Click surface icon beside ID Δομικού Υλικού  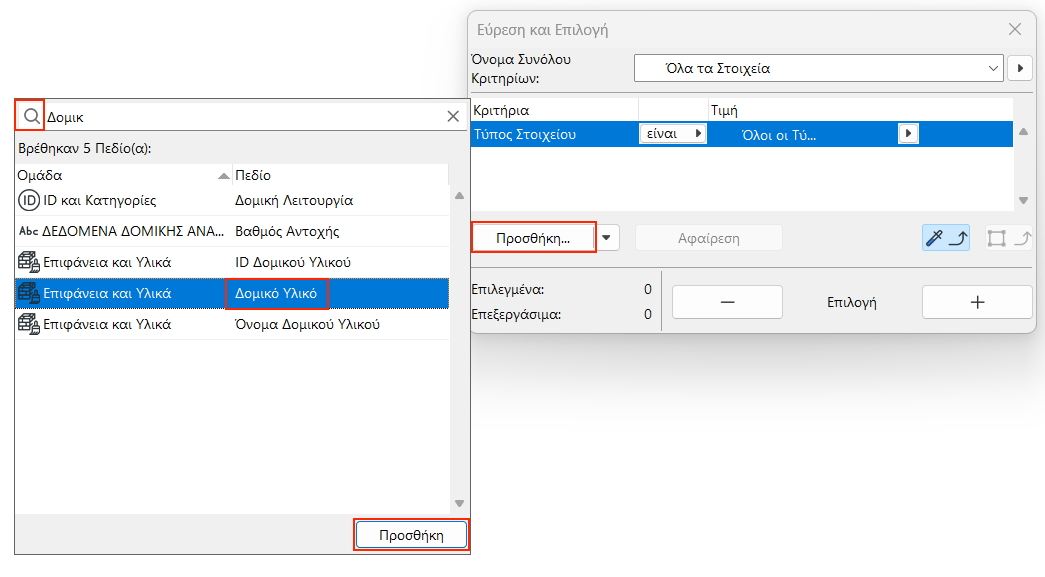pyautogui.click(x=29, y=263)
